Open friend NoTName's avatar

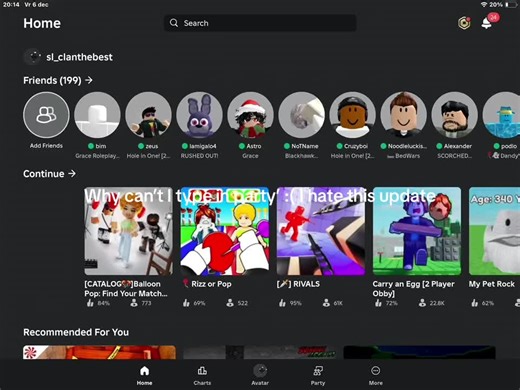(x=301, y=115)
